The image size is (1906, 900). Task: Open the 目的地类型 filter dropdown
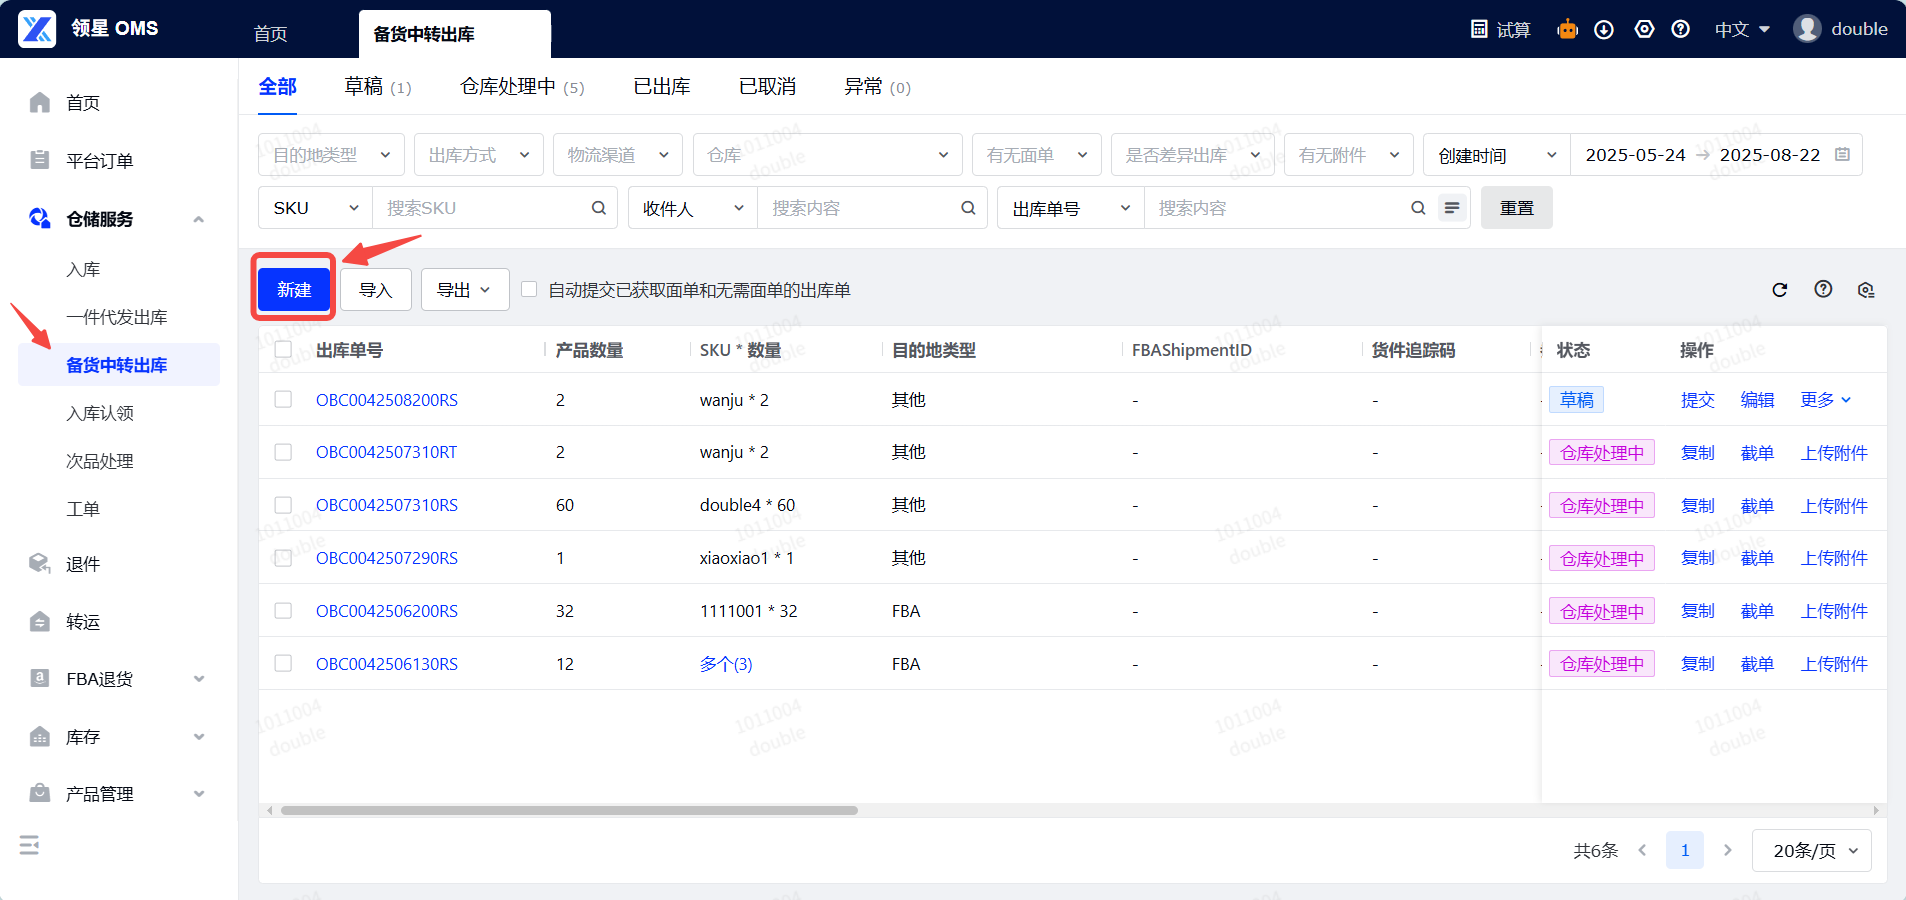point(331,155)
